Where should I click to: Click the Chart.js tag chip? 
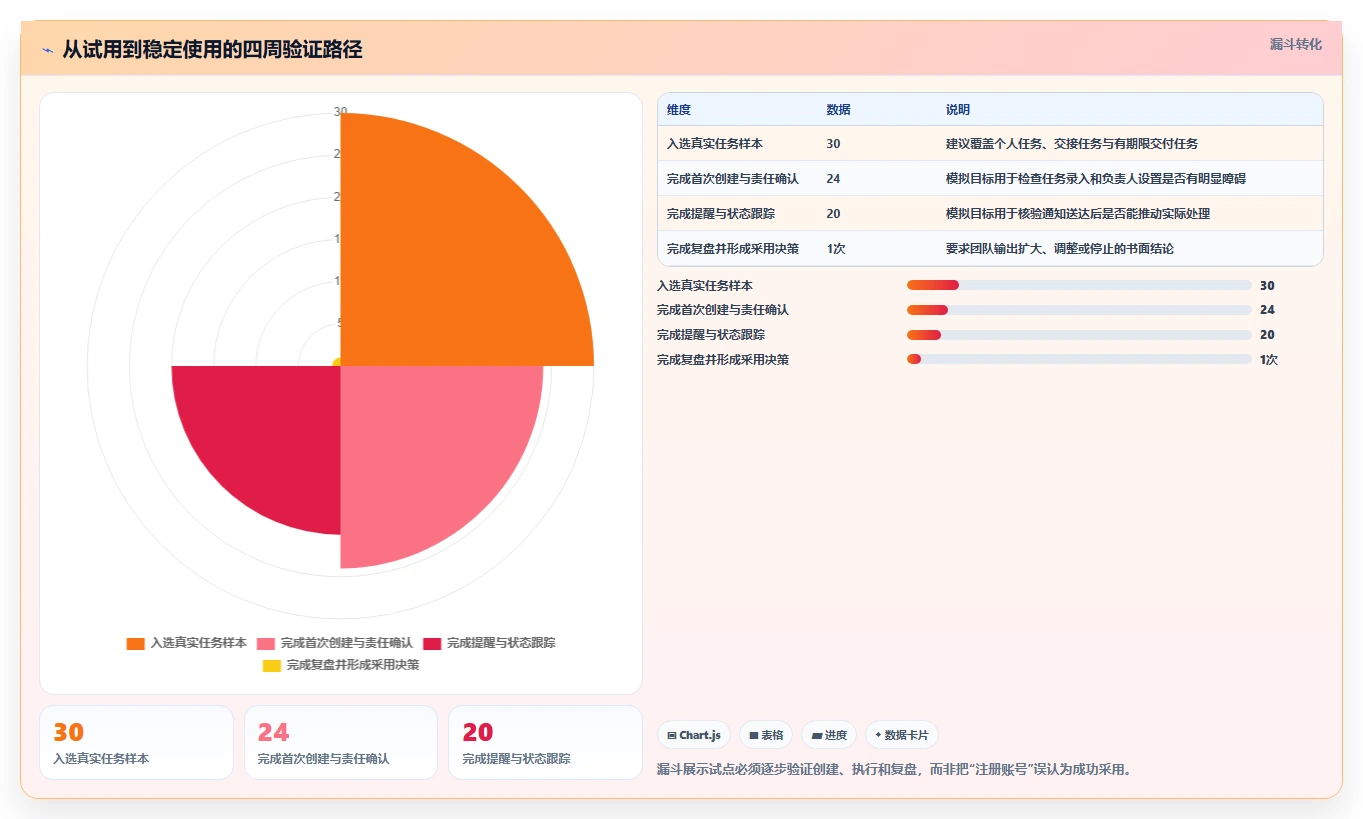click(x=694, y=735)
